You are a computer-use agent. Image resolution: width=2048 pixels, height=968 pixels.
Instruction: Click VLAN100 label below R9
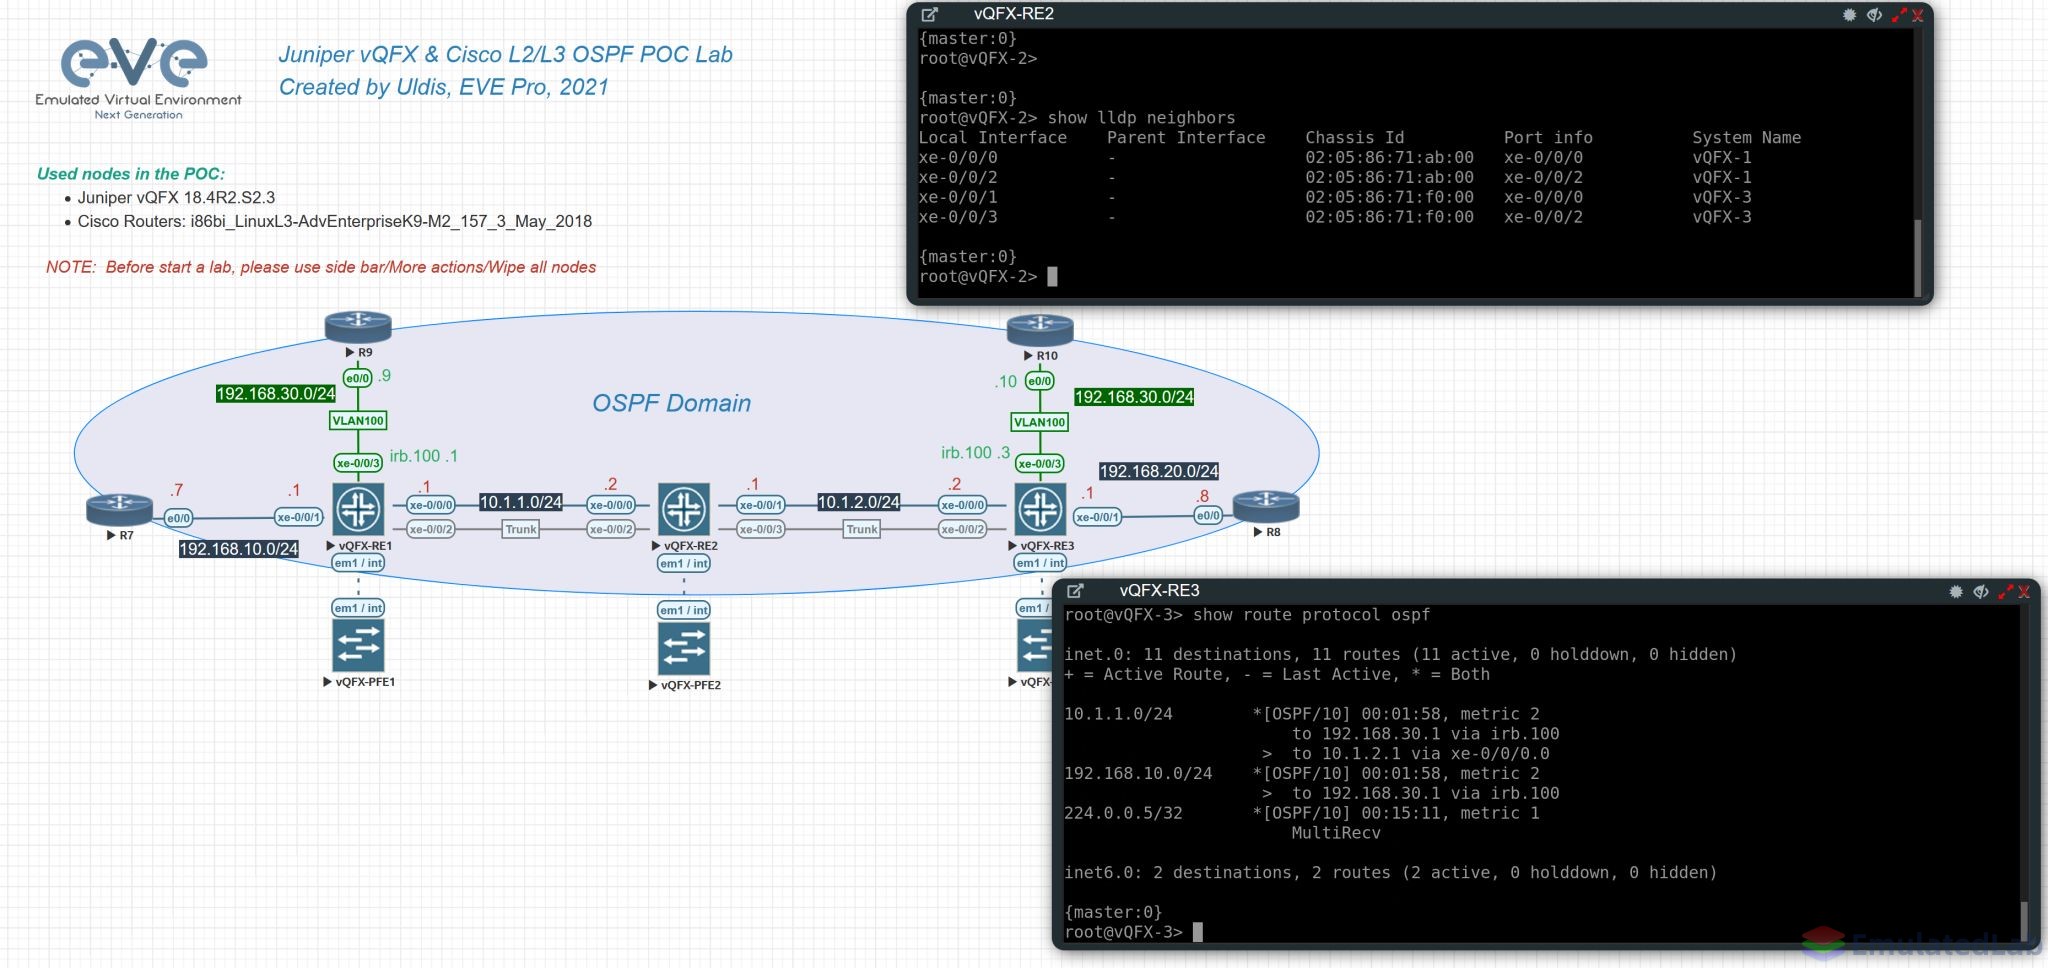358,421
